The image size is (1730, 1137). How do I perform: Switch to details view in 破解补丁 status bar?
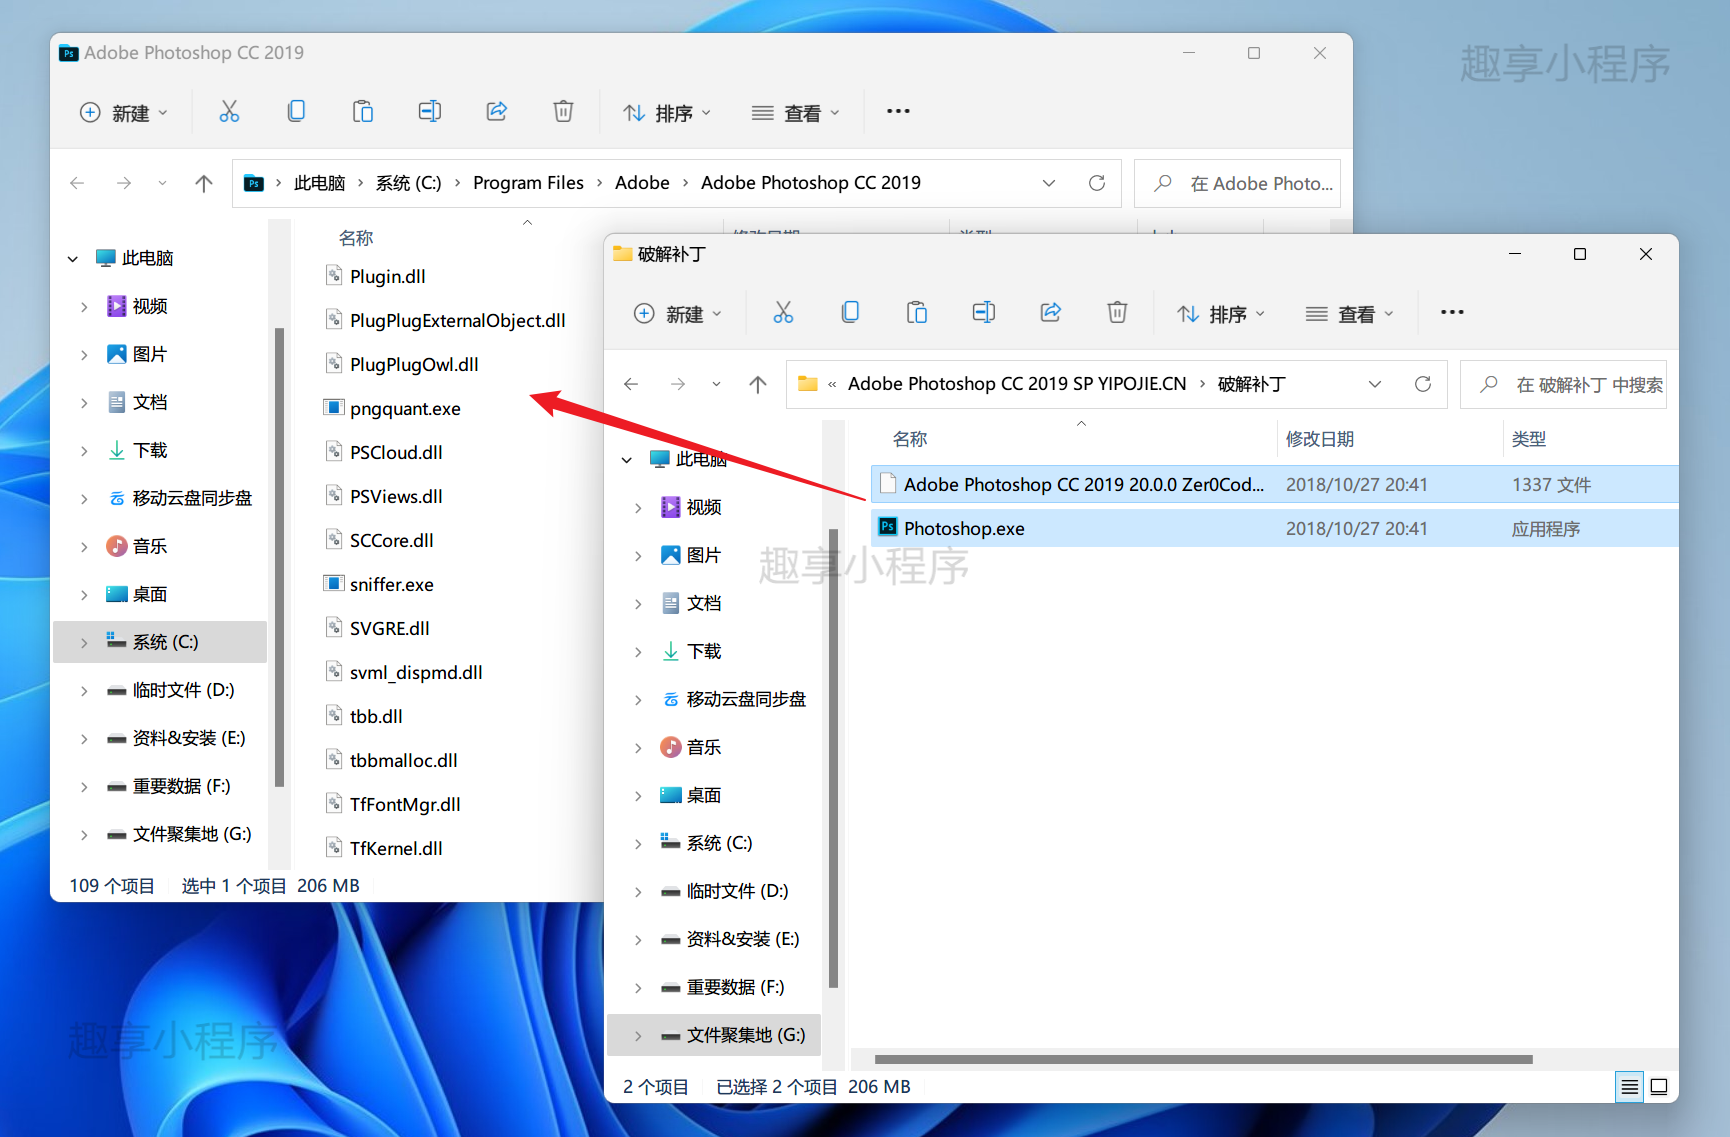(x=1629, y=1087)
